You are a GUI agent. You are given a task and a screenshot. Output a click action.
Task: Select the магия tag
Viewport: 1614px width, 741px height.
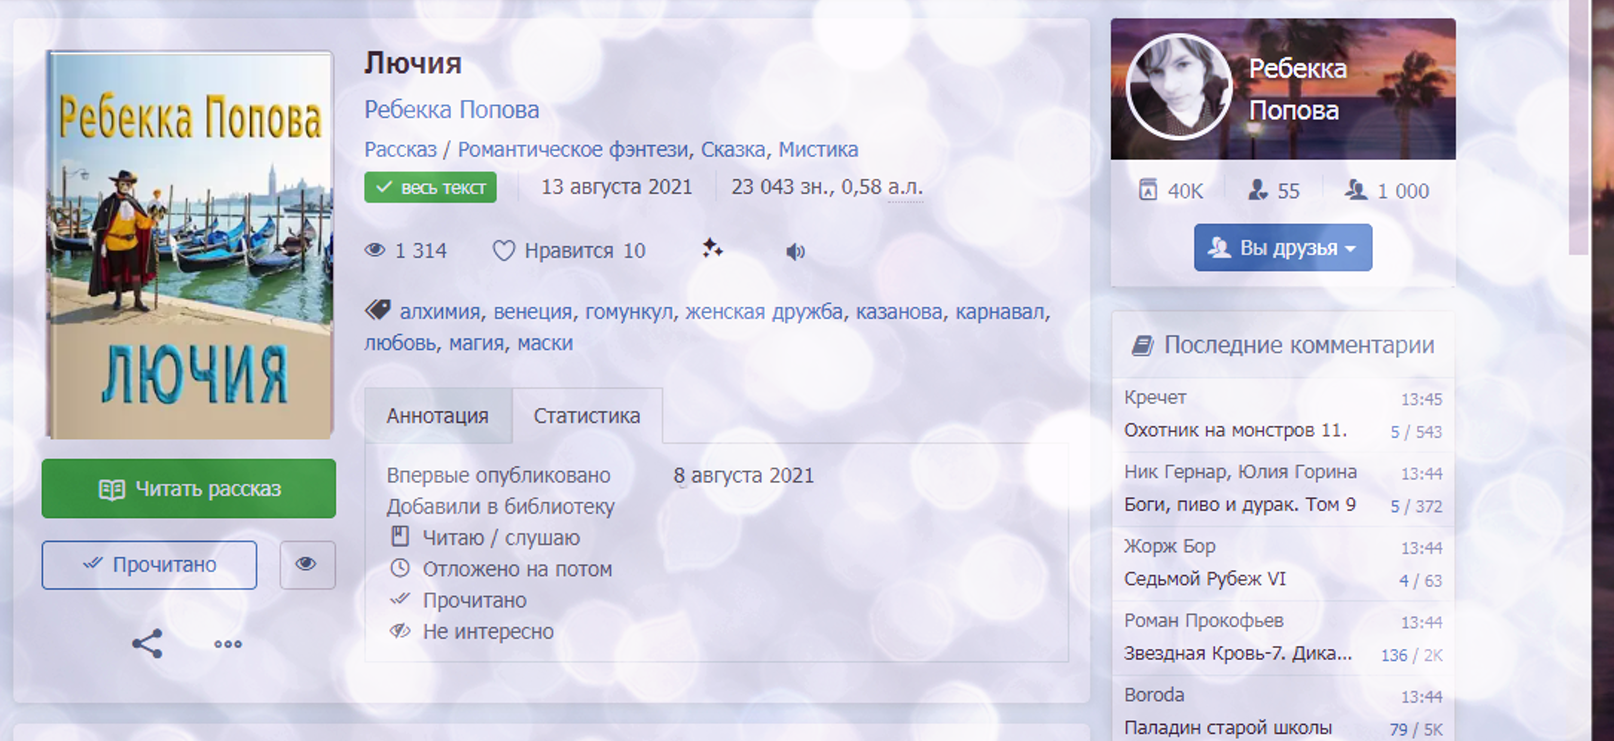pos(476,342)
